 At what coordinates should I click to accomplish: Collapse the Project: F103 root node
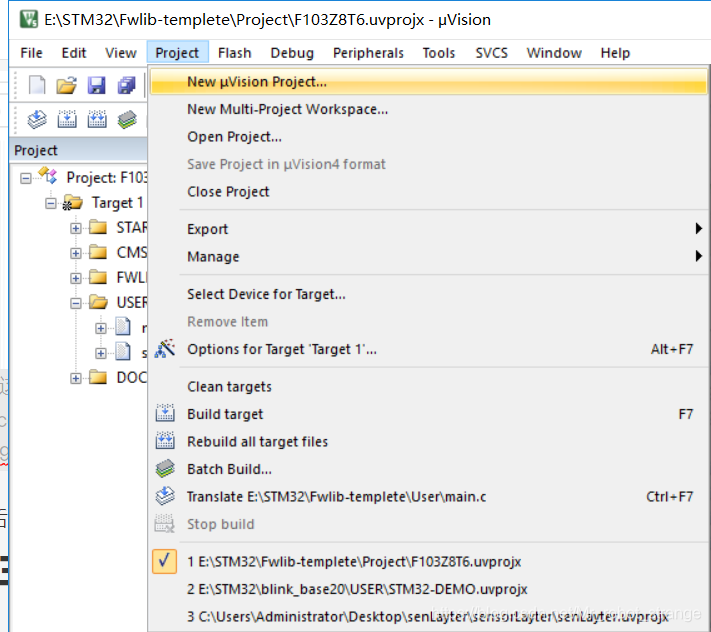point(26,179)
